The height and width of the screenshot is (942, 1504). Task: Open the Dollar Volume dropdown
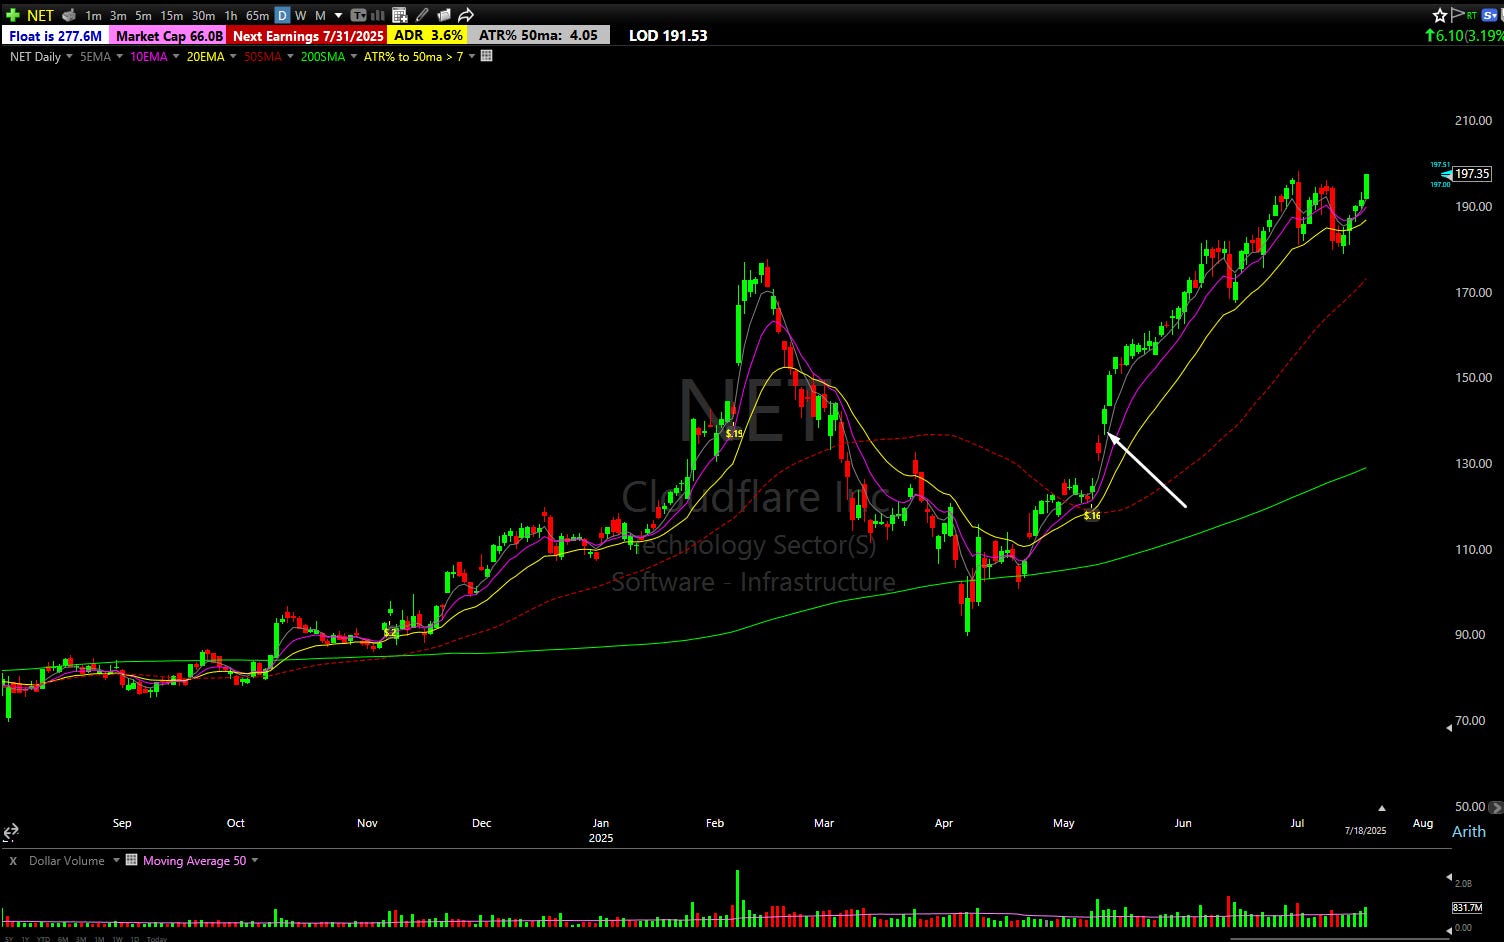pos(116,861)
